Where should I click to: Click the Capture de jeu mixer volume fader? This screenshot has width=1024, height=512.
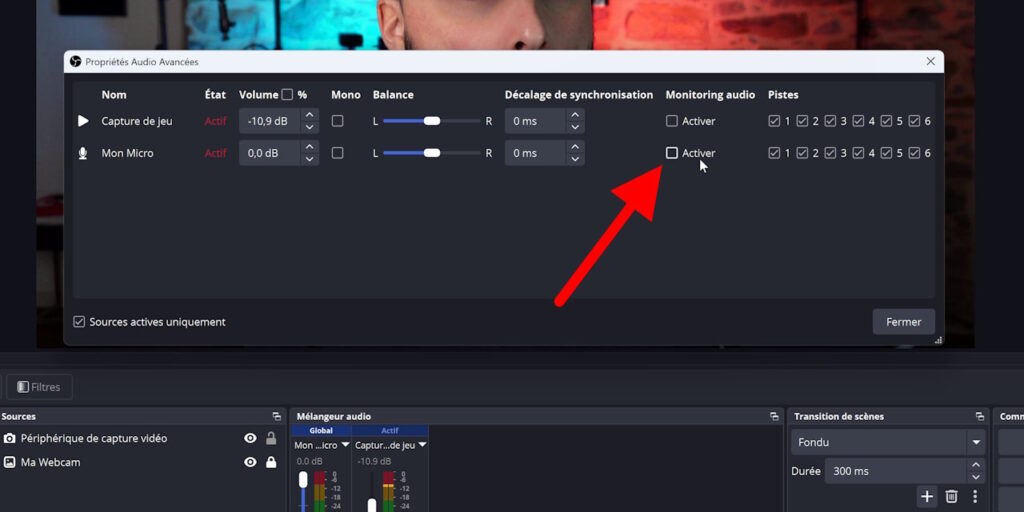pos(372,505)
